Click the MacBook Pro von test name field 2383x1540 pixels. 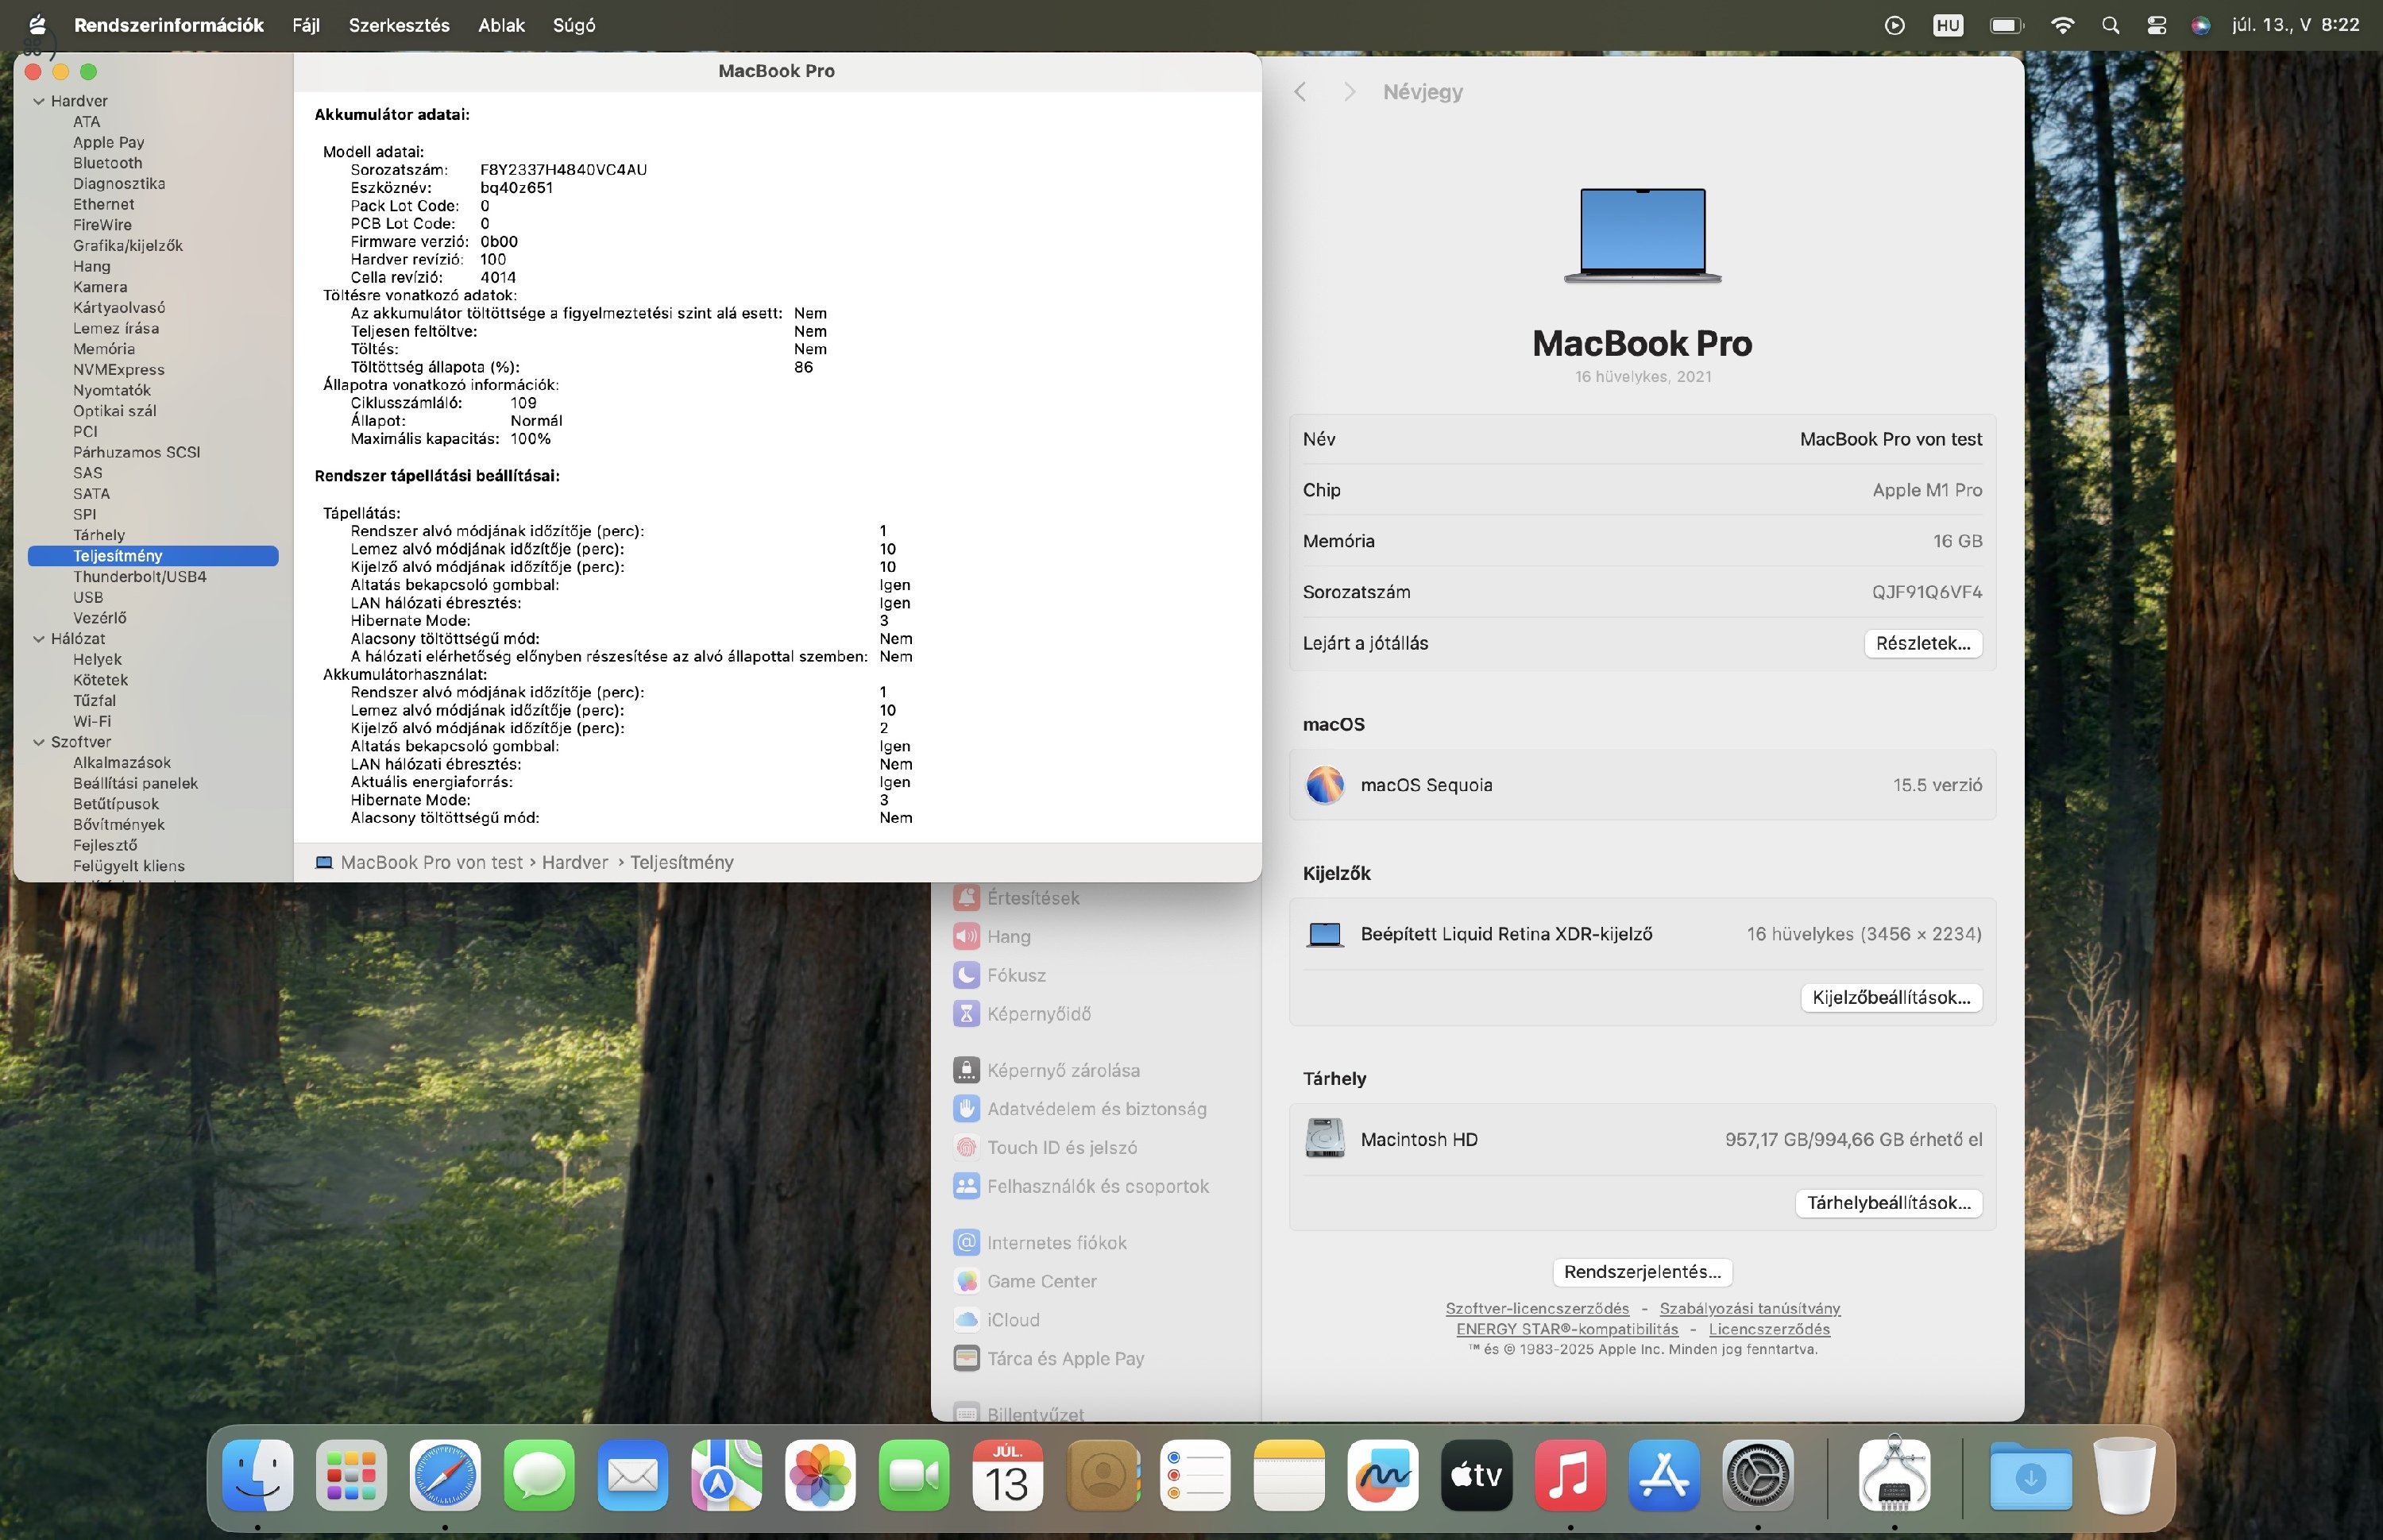point(1890,439)
